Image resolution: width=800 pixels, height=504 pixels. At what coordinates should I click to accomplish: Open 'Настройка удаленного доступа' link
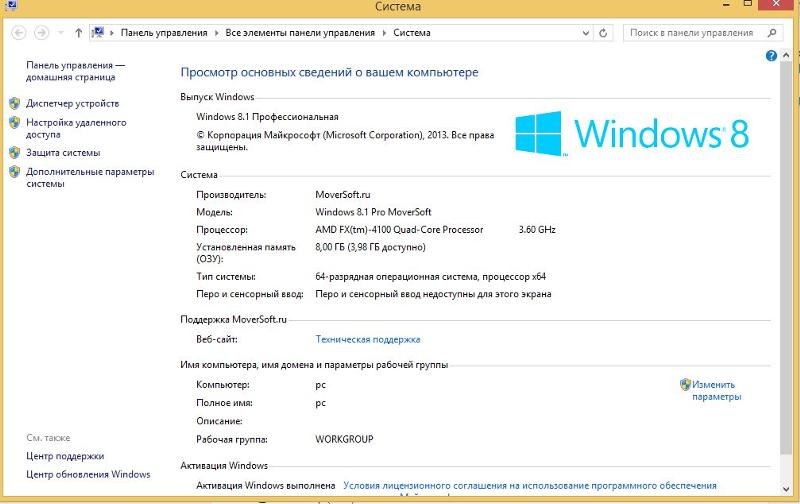(76, 129)
